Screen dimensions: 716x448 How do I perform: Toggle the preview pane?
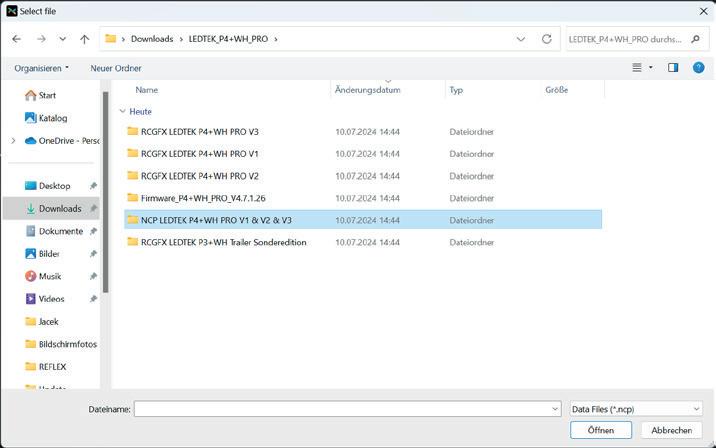coord(673,68)
